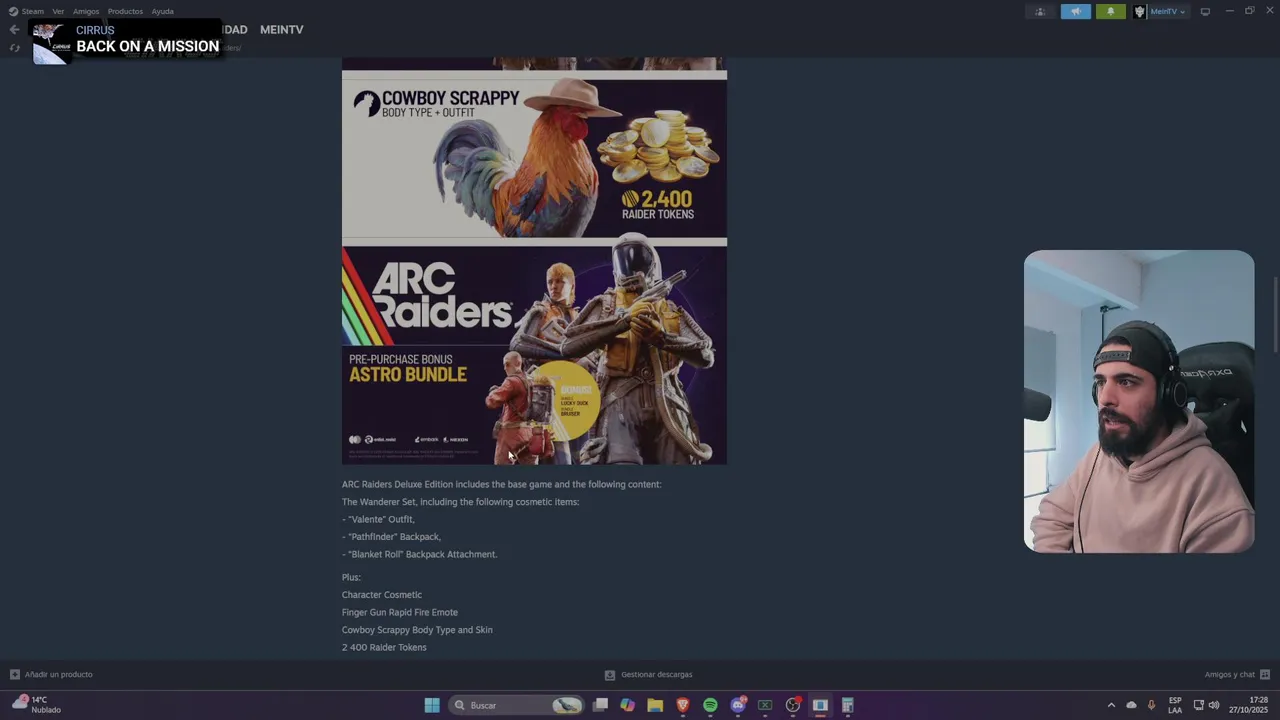Switch to the active Steam taskbar window
The width and height of the screenshot is (1280, 720).
[820, 705]
